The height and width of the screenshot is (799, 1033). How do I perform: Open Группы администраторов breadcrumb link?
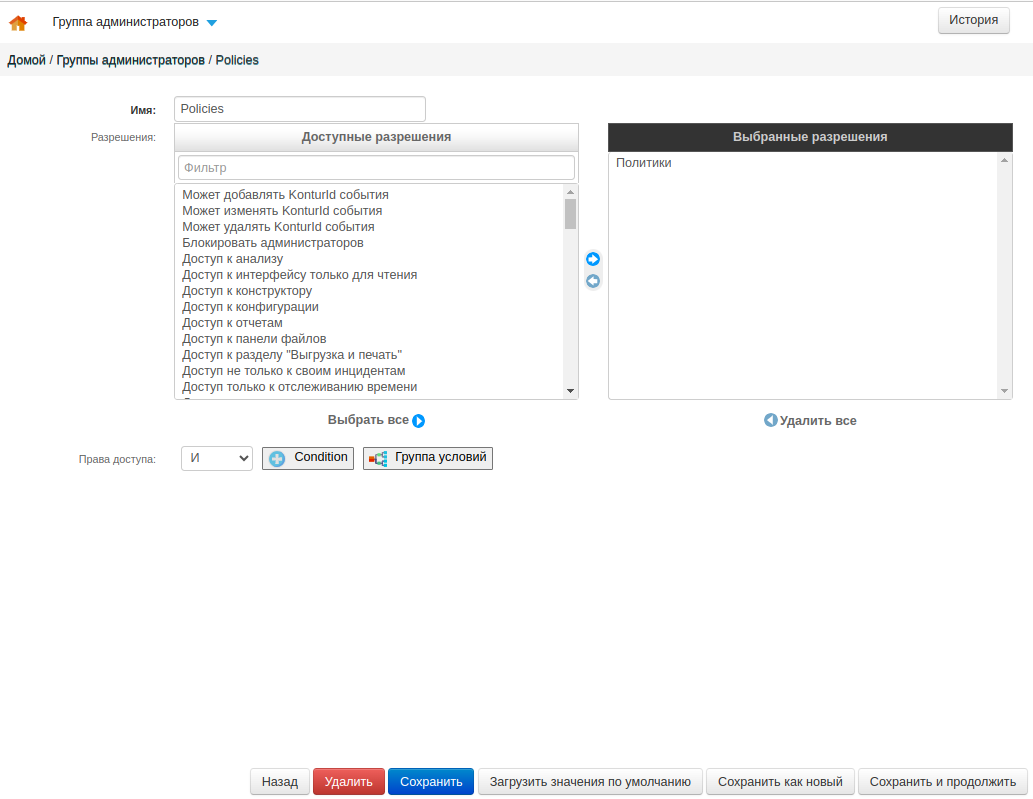tap(130, 60)
